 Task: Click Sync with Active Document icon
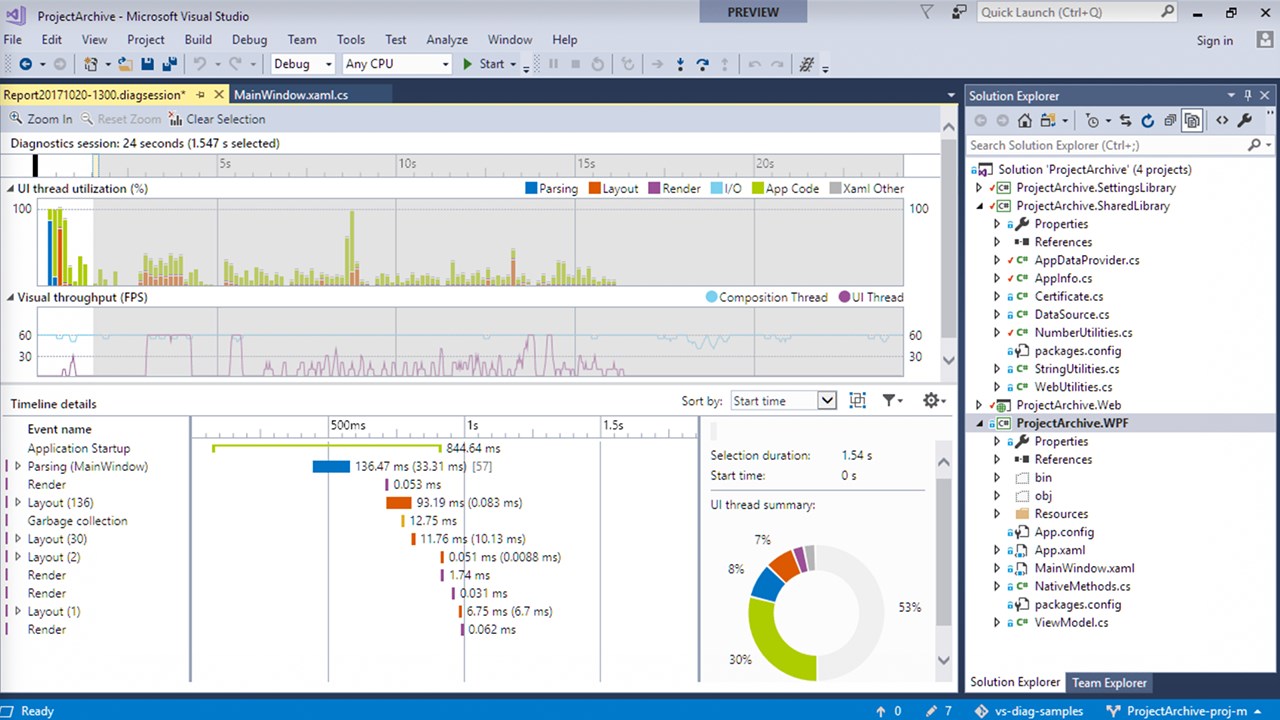click(1125, 121)
